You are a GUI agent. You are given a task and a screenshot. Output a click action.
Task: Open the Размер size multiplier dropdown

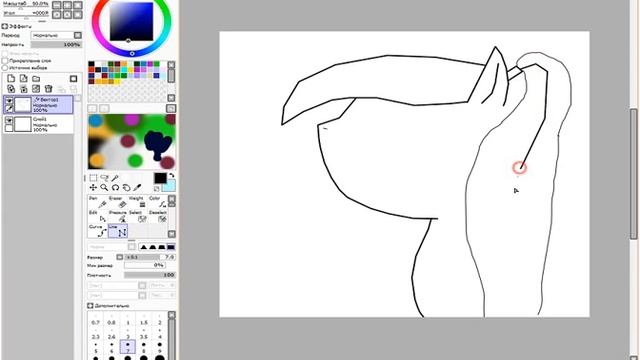[x=120, y=257]
